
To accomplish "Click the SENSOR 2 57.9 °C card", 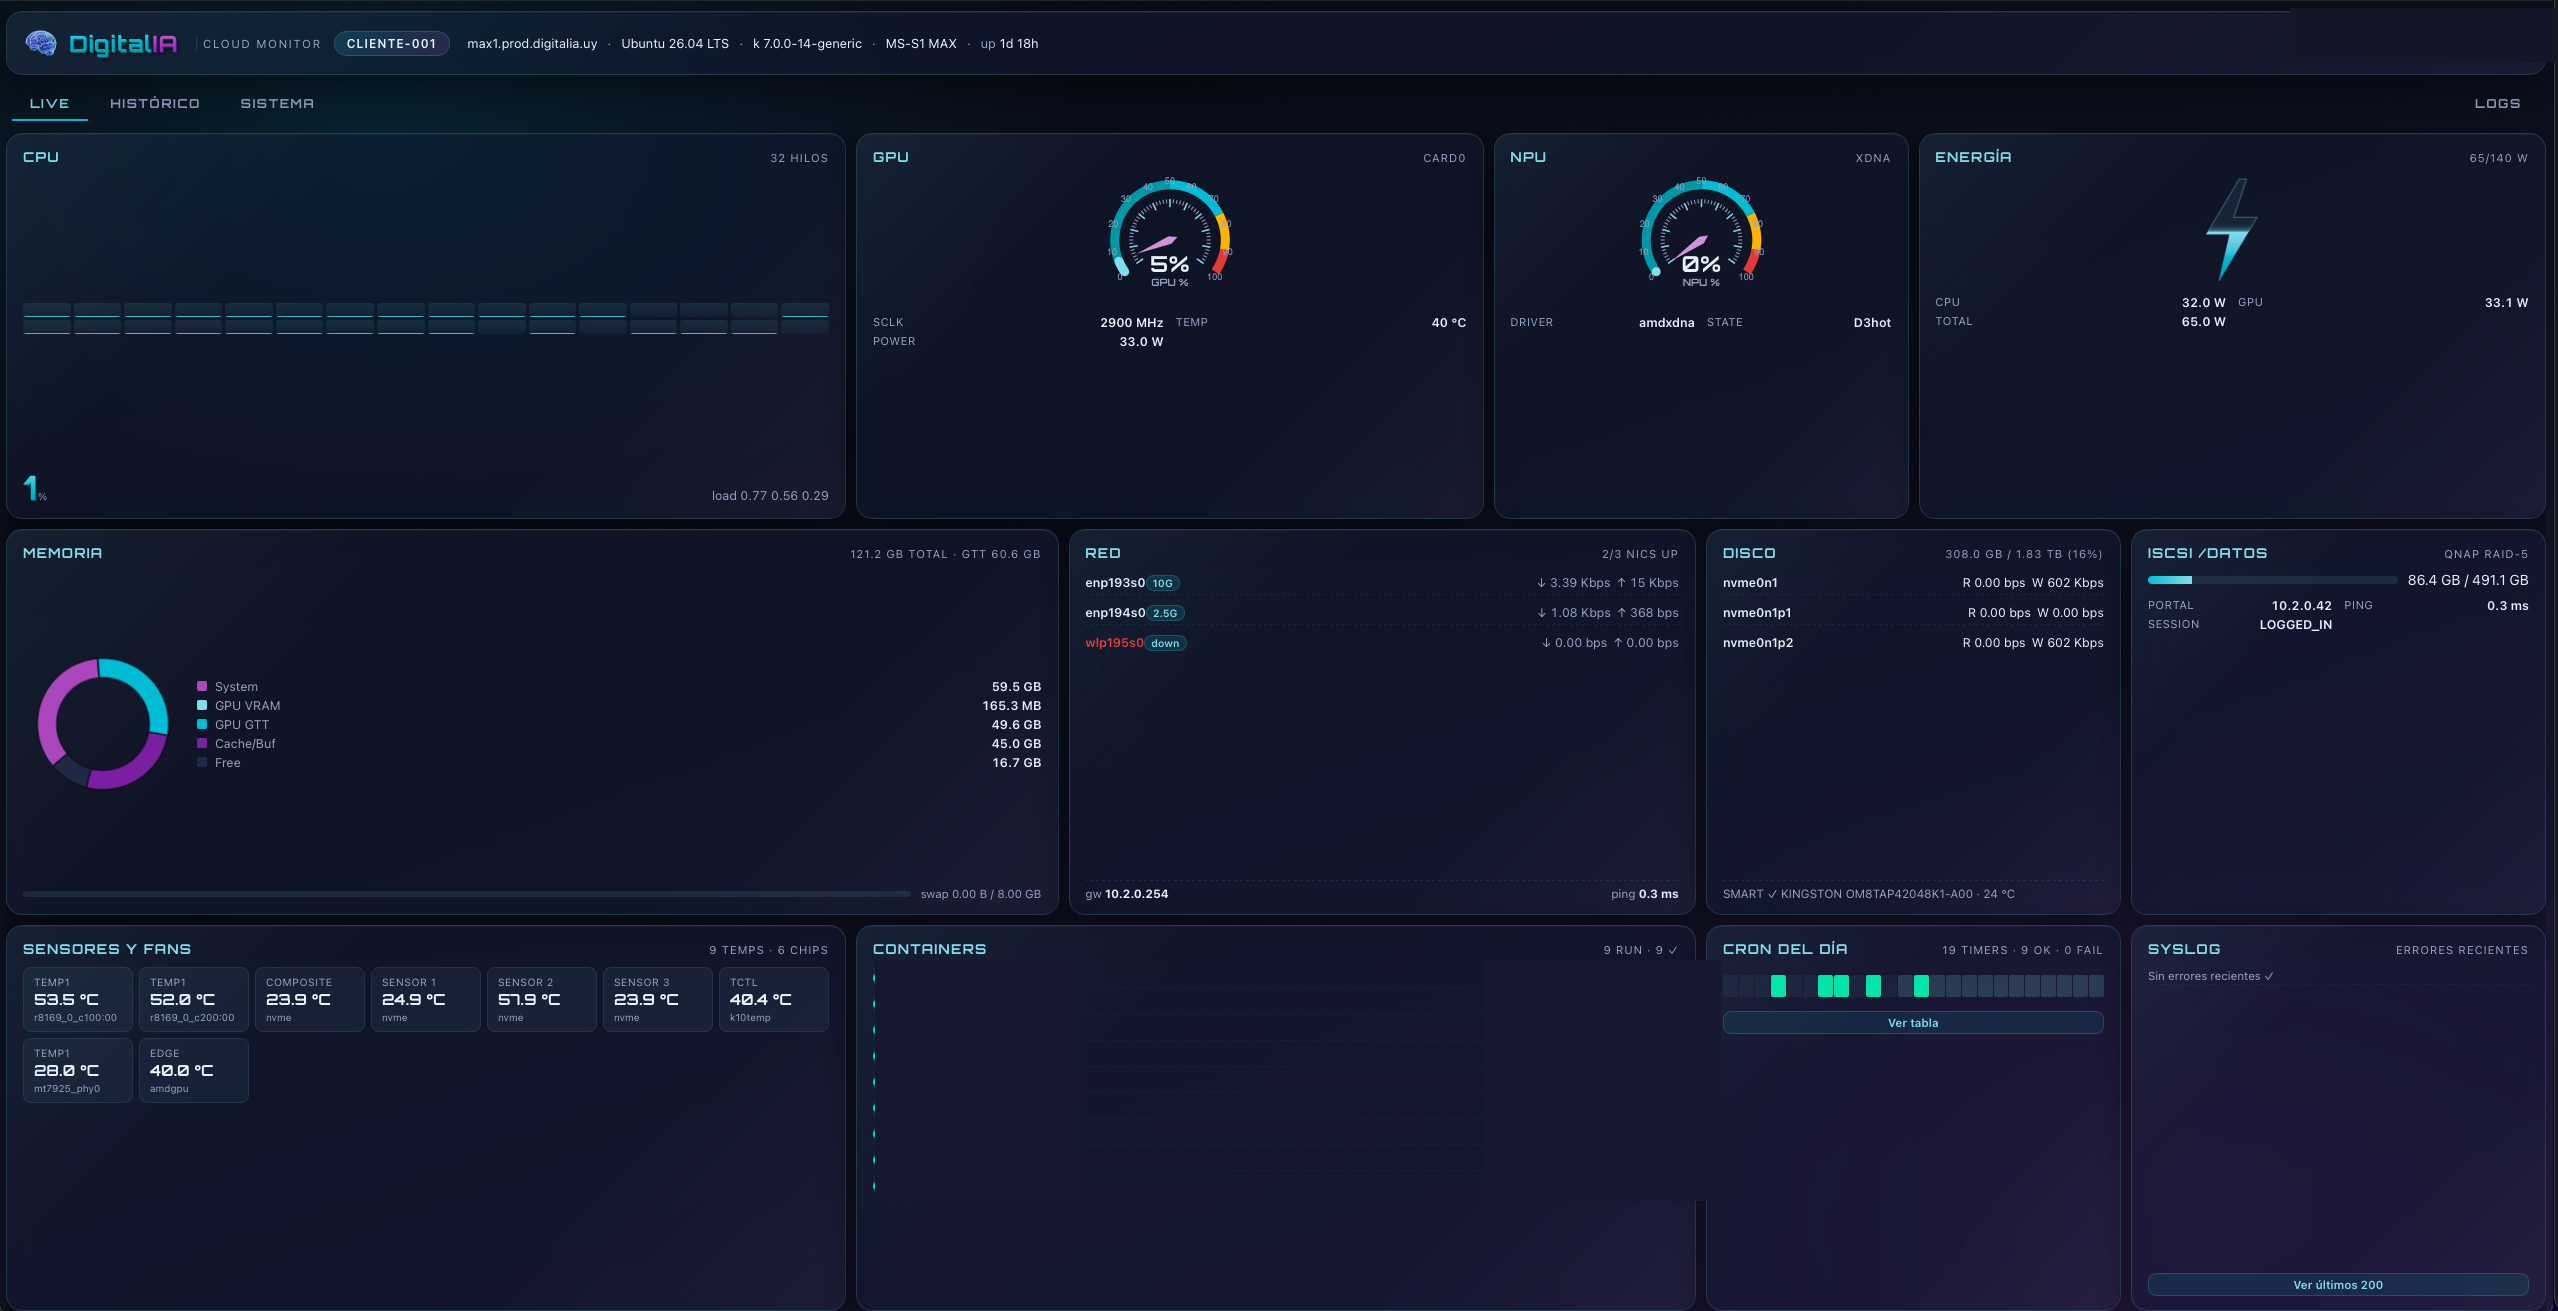I will [541, 999].
